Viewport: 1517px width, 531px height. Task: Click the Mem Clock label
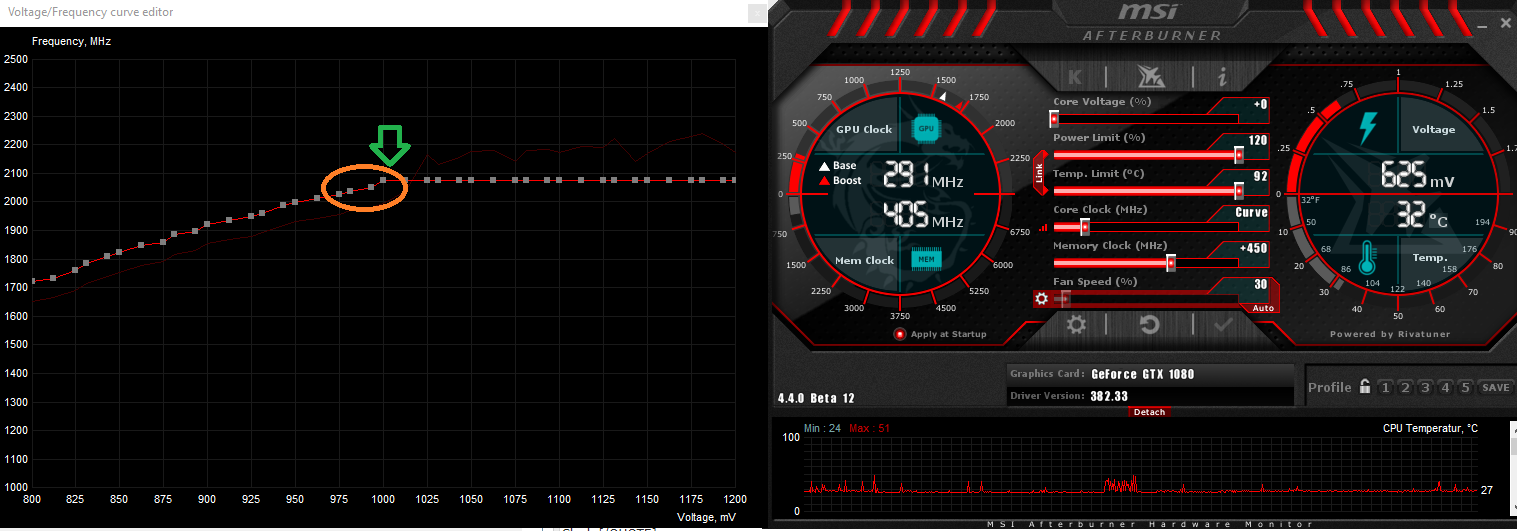tap(864, 261)
